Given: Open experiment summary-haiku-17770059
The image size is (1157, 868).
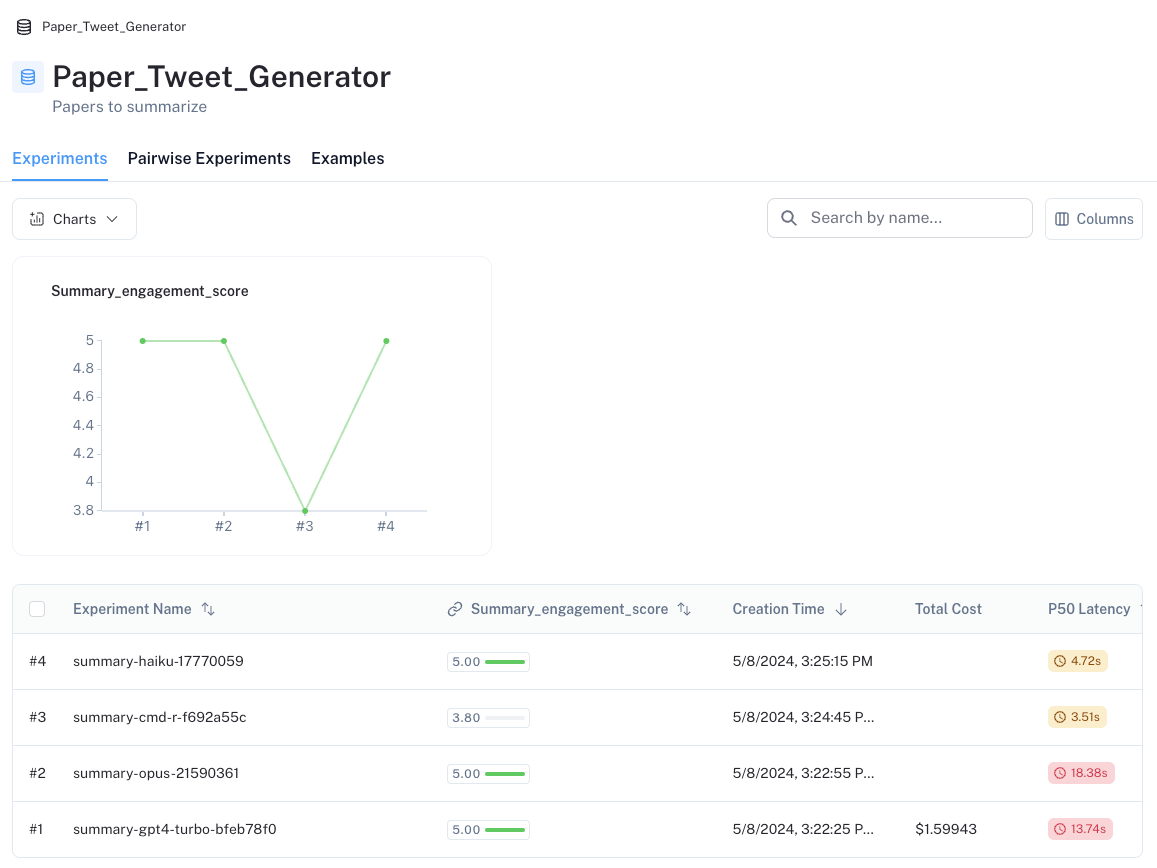Looking at the screenshot, I should point(158,661).
